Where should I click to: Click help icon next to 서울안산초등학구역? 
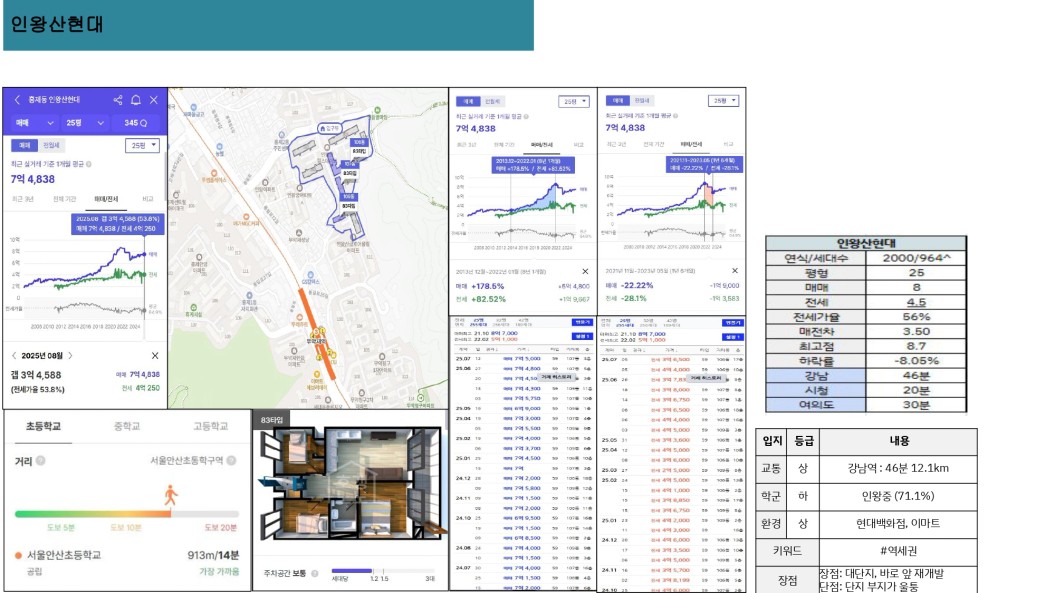pyautogui.click(x=231, y=461)
